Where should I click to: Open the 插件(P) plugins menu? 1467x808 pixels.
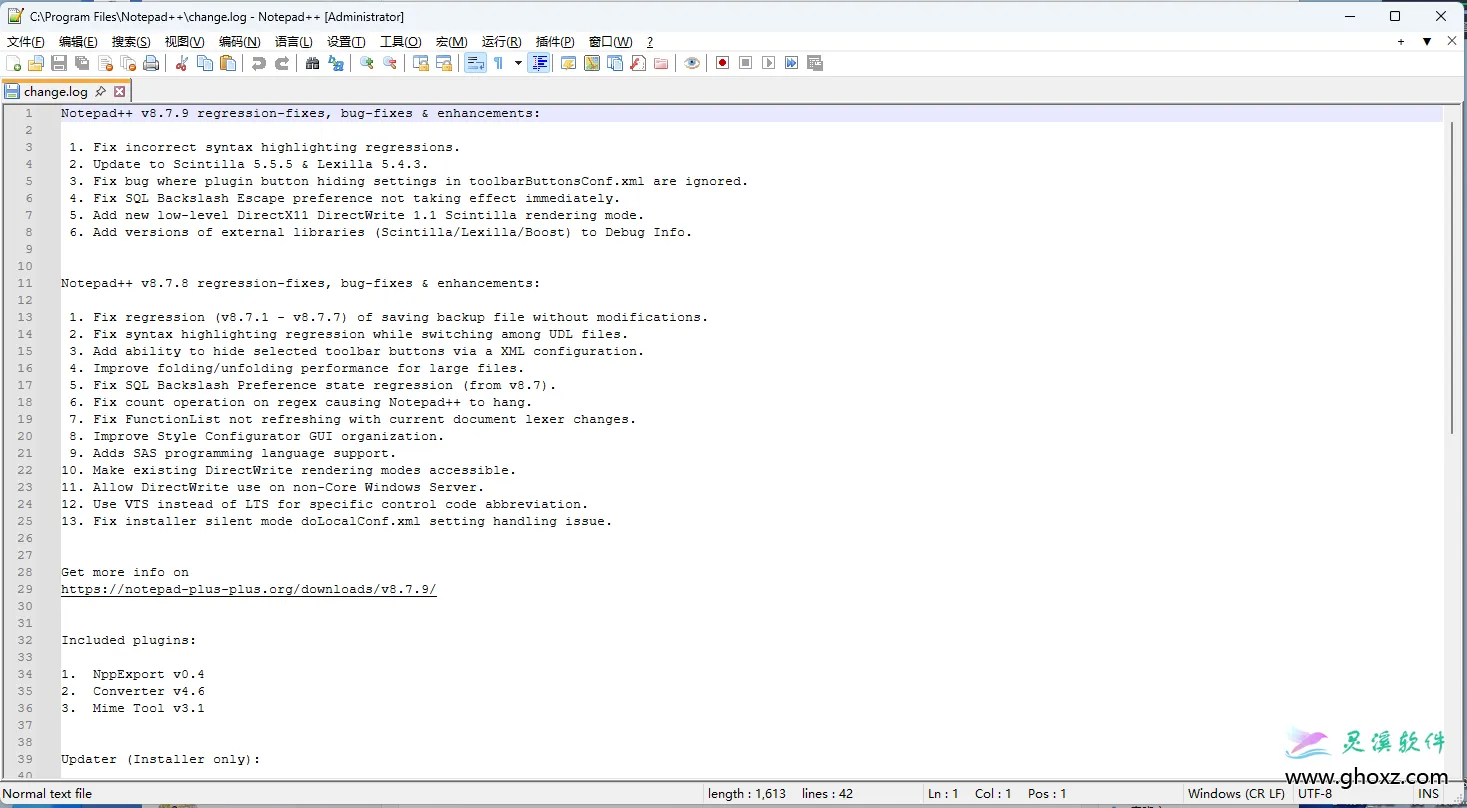click(x=555, y=42)
